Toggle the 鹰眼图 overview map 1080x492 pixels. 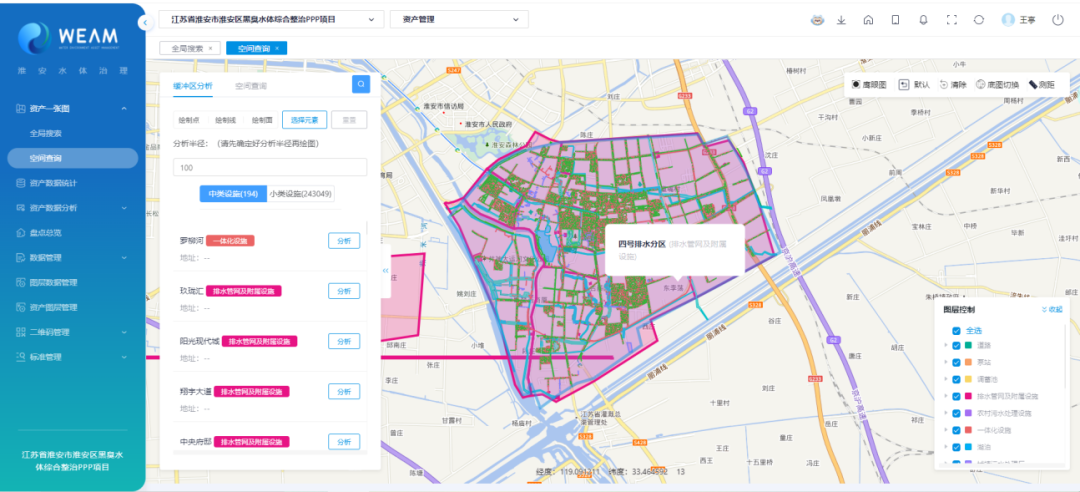pos(870,85)
